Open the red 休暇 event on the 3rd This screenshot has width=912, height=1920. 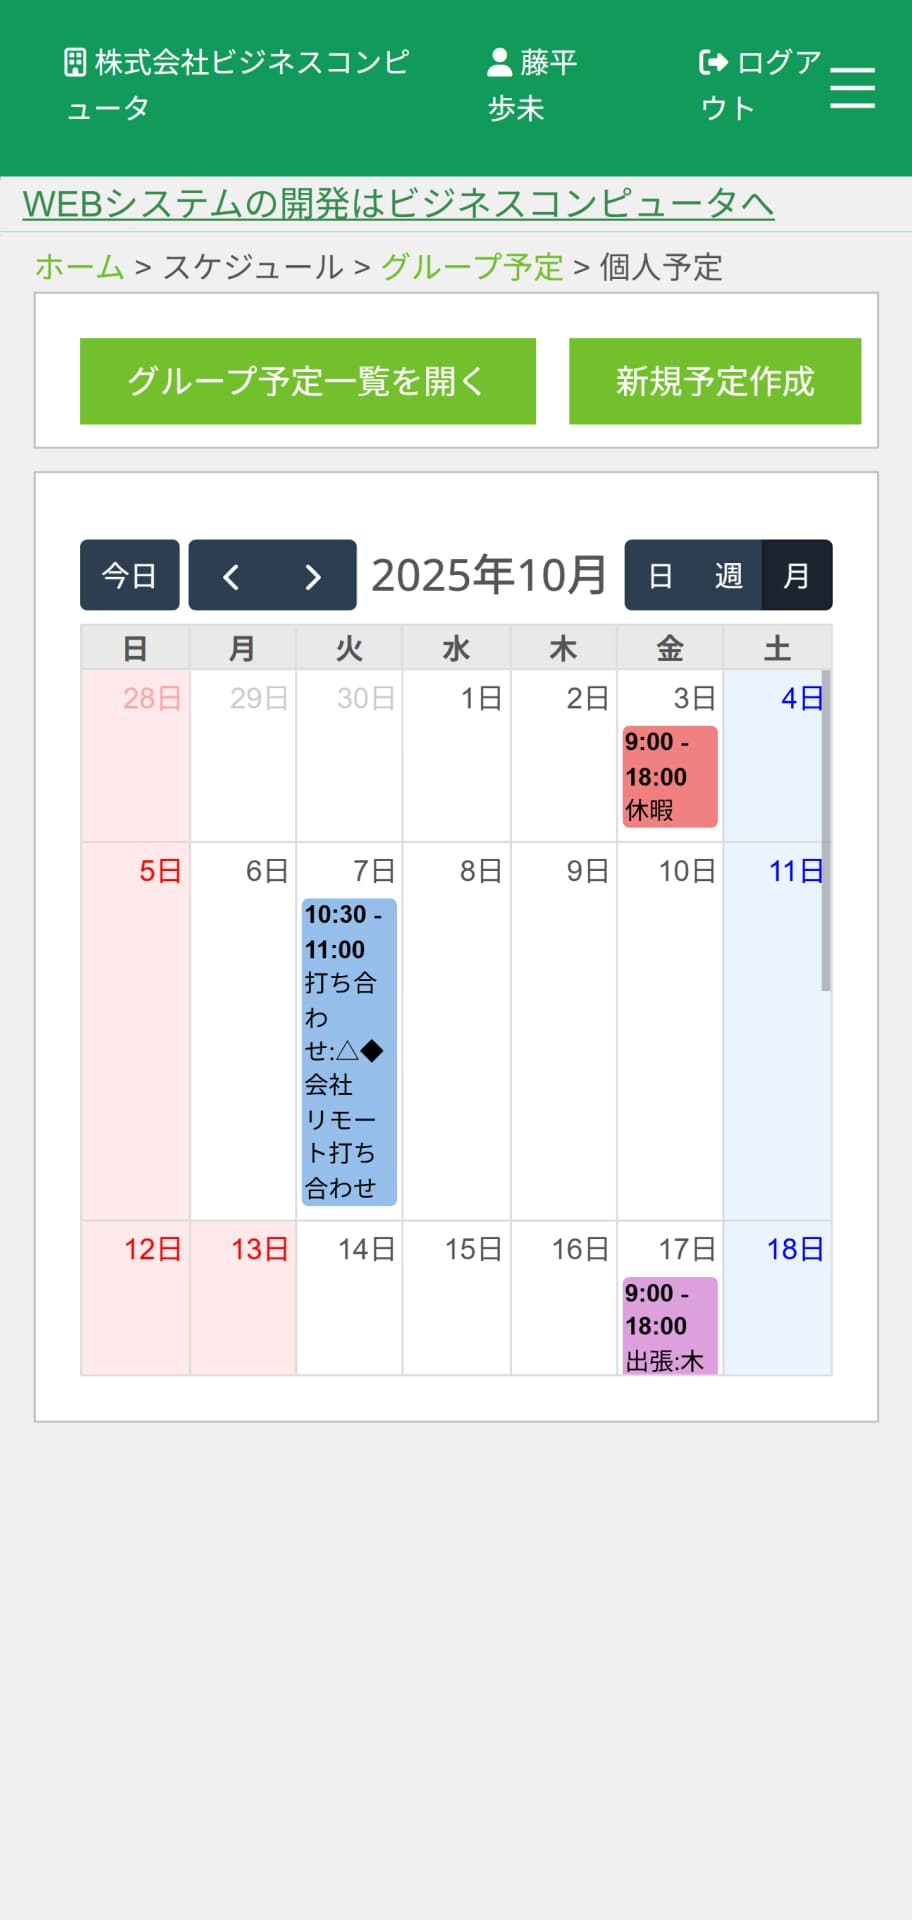[669, 777]
